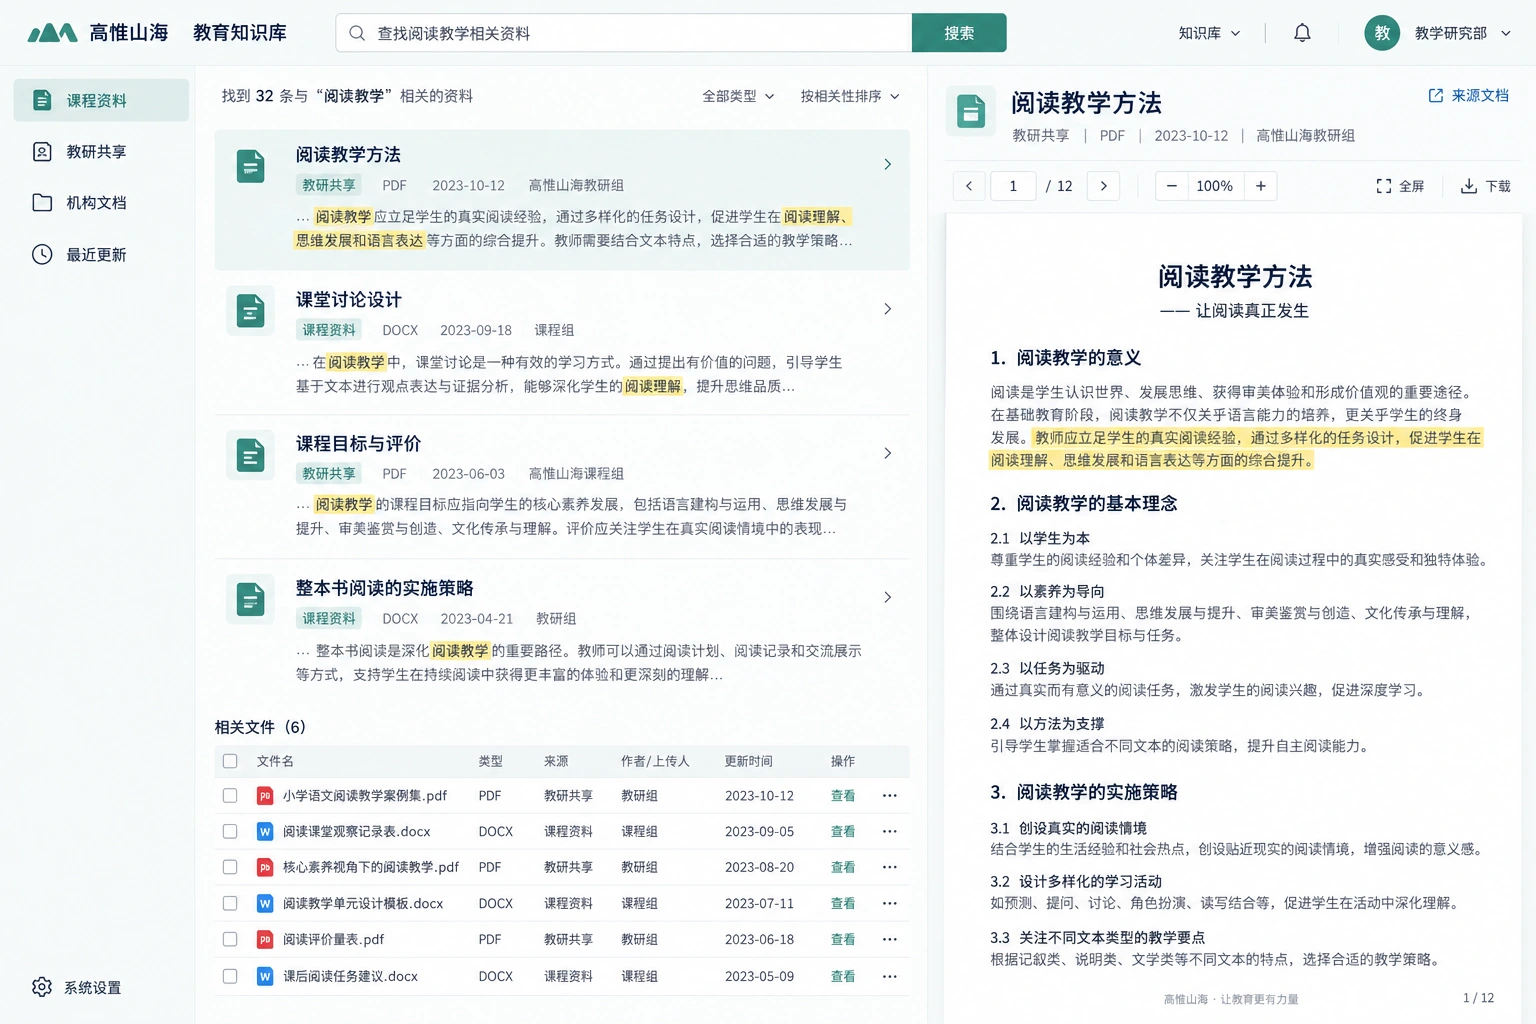
Task: Open the 知识库 dropdown in header
Action: pyautogui.click(x=1209, y=33)
